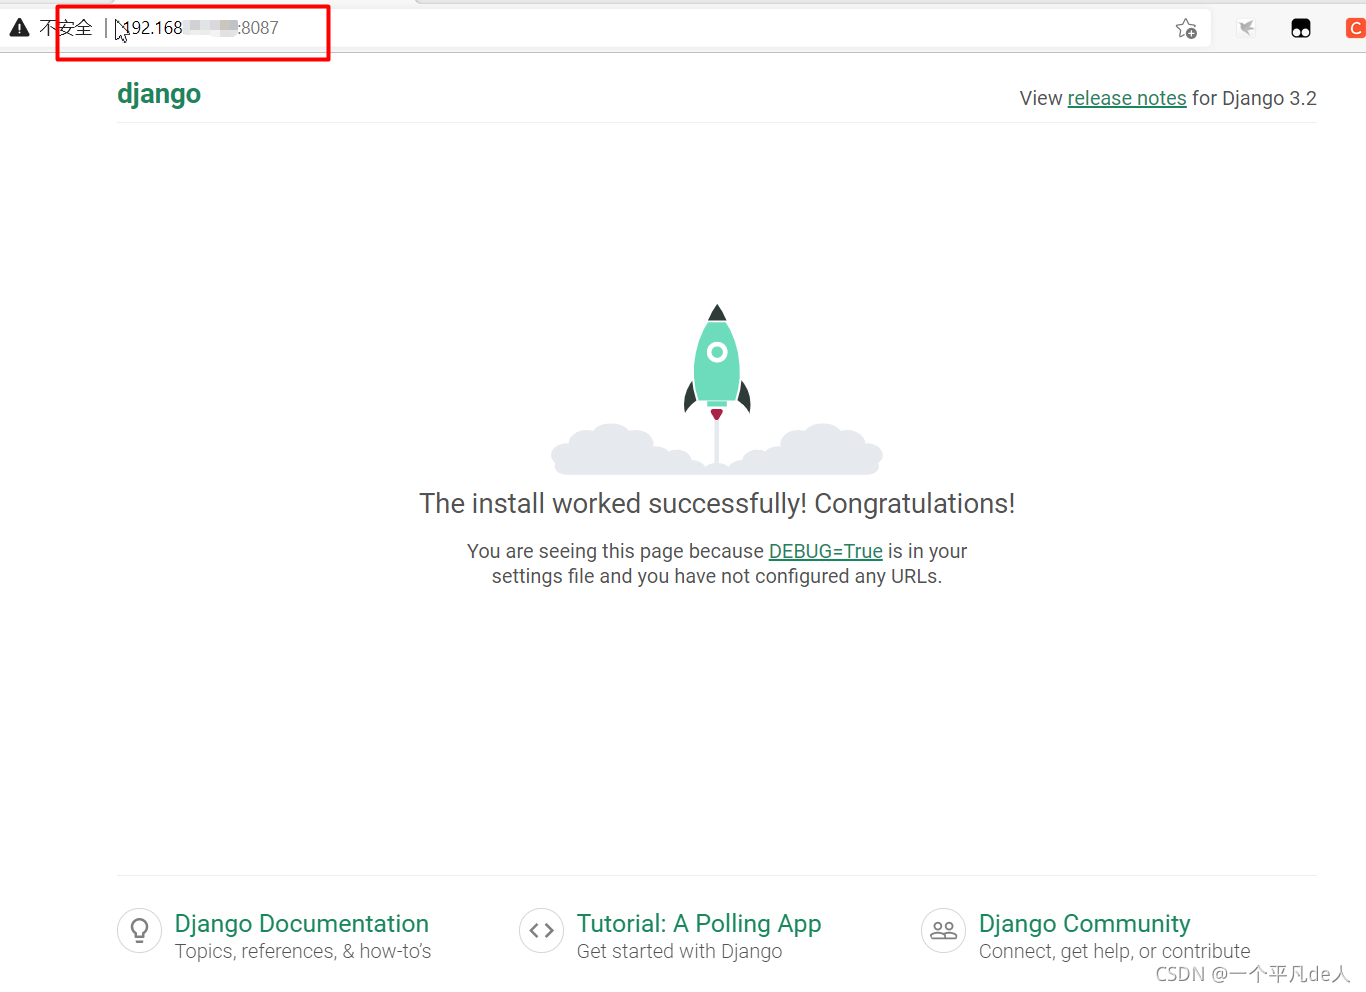Click the 不安全 security label
1366x992 pixels.
point(66,28)
